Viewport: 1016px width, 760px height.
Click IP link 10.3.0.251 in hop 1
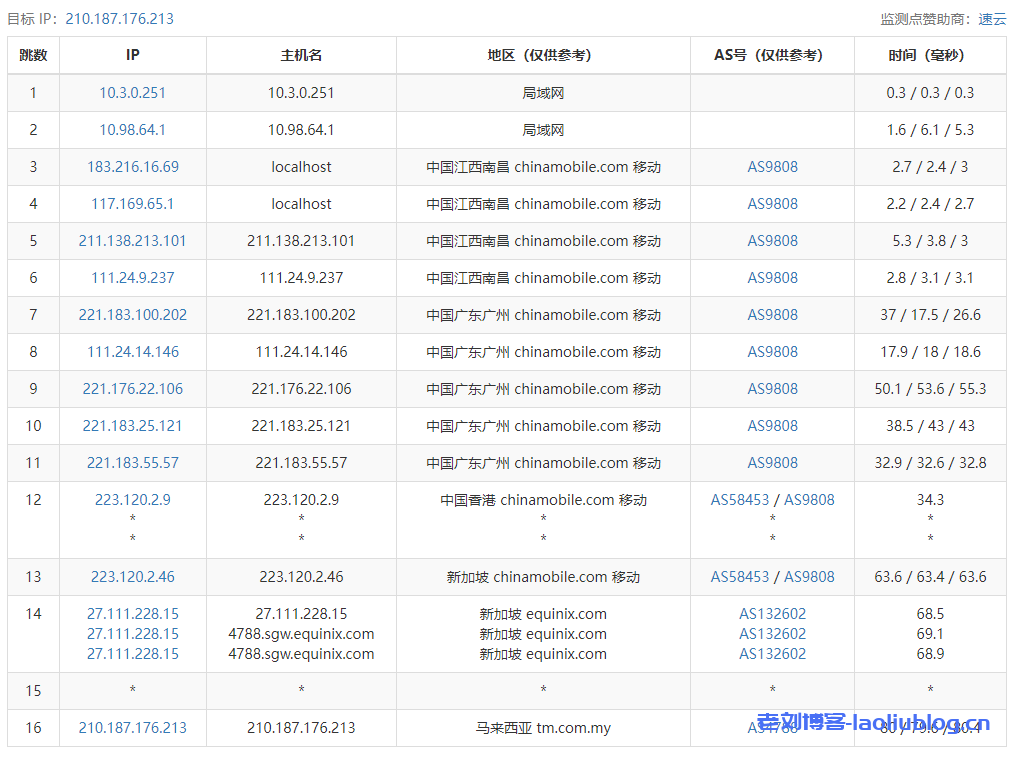[x=132, y=93]
